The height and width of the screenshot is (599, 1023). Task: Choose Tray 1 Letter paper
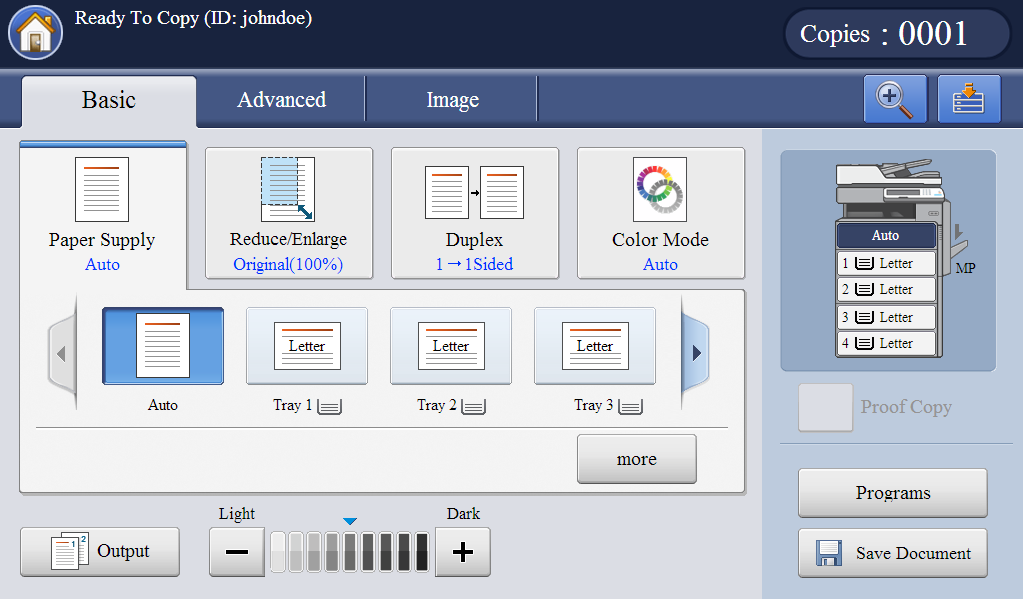pyautogui.click(x=307, y=346)
